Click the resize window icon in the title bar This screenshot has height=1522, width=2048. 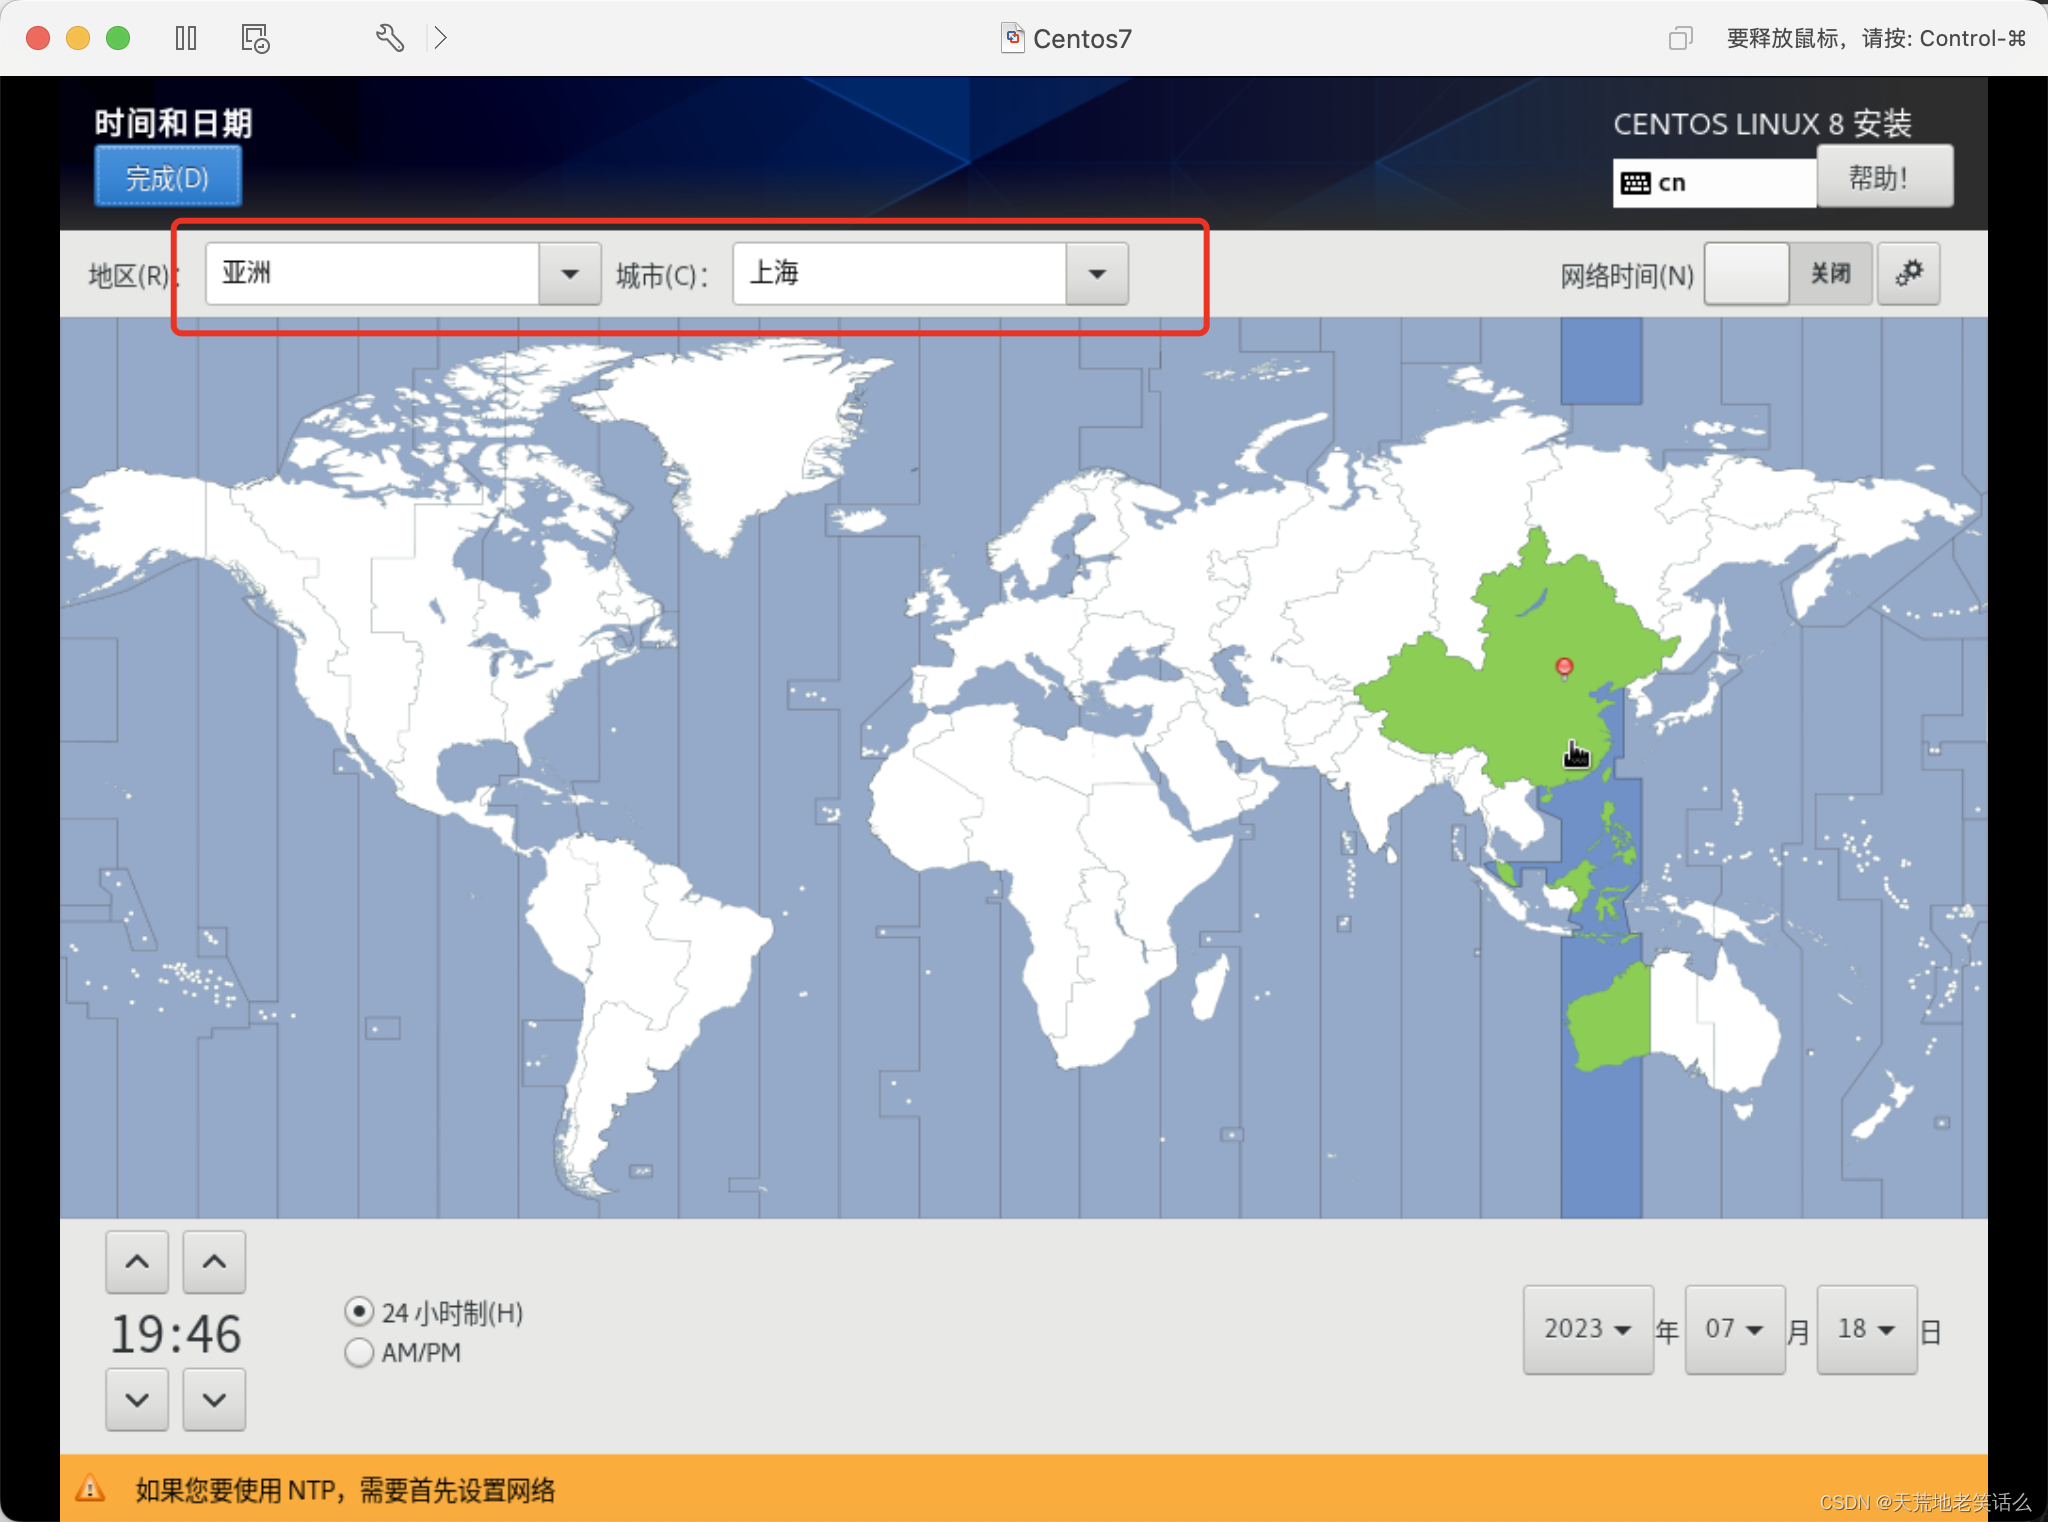pyautogui.click(x=1679, y=38)
